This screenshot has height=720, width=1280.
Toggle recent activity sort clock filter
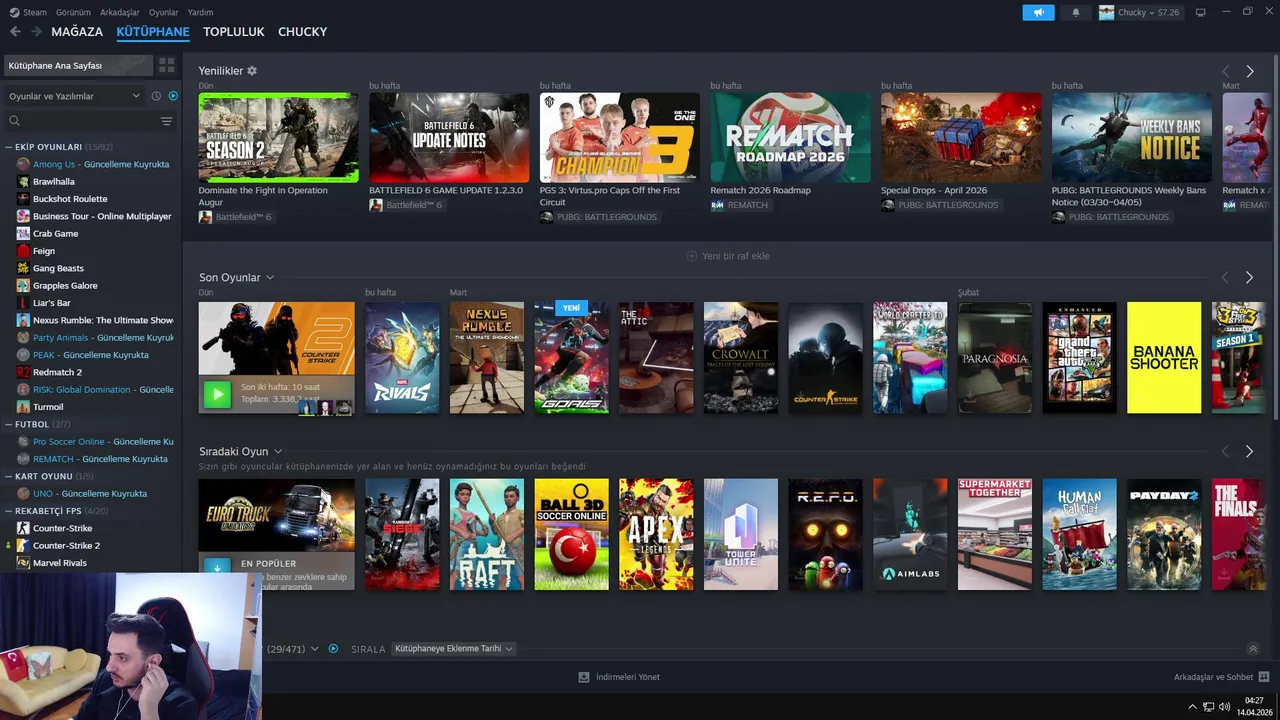coord(156,96)
